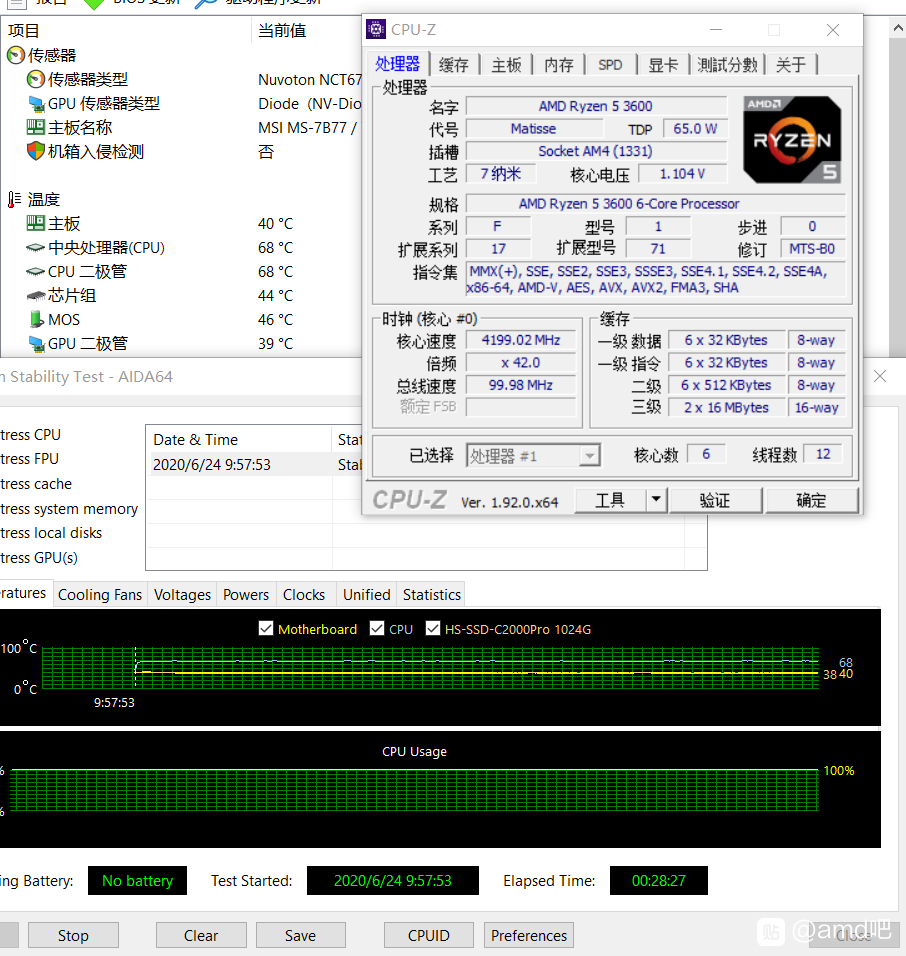Click the Save button

click(301, 935)
